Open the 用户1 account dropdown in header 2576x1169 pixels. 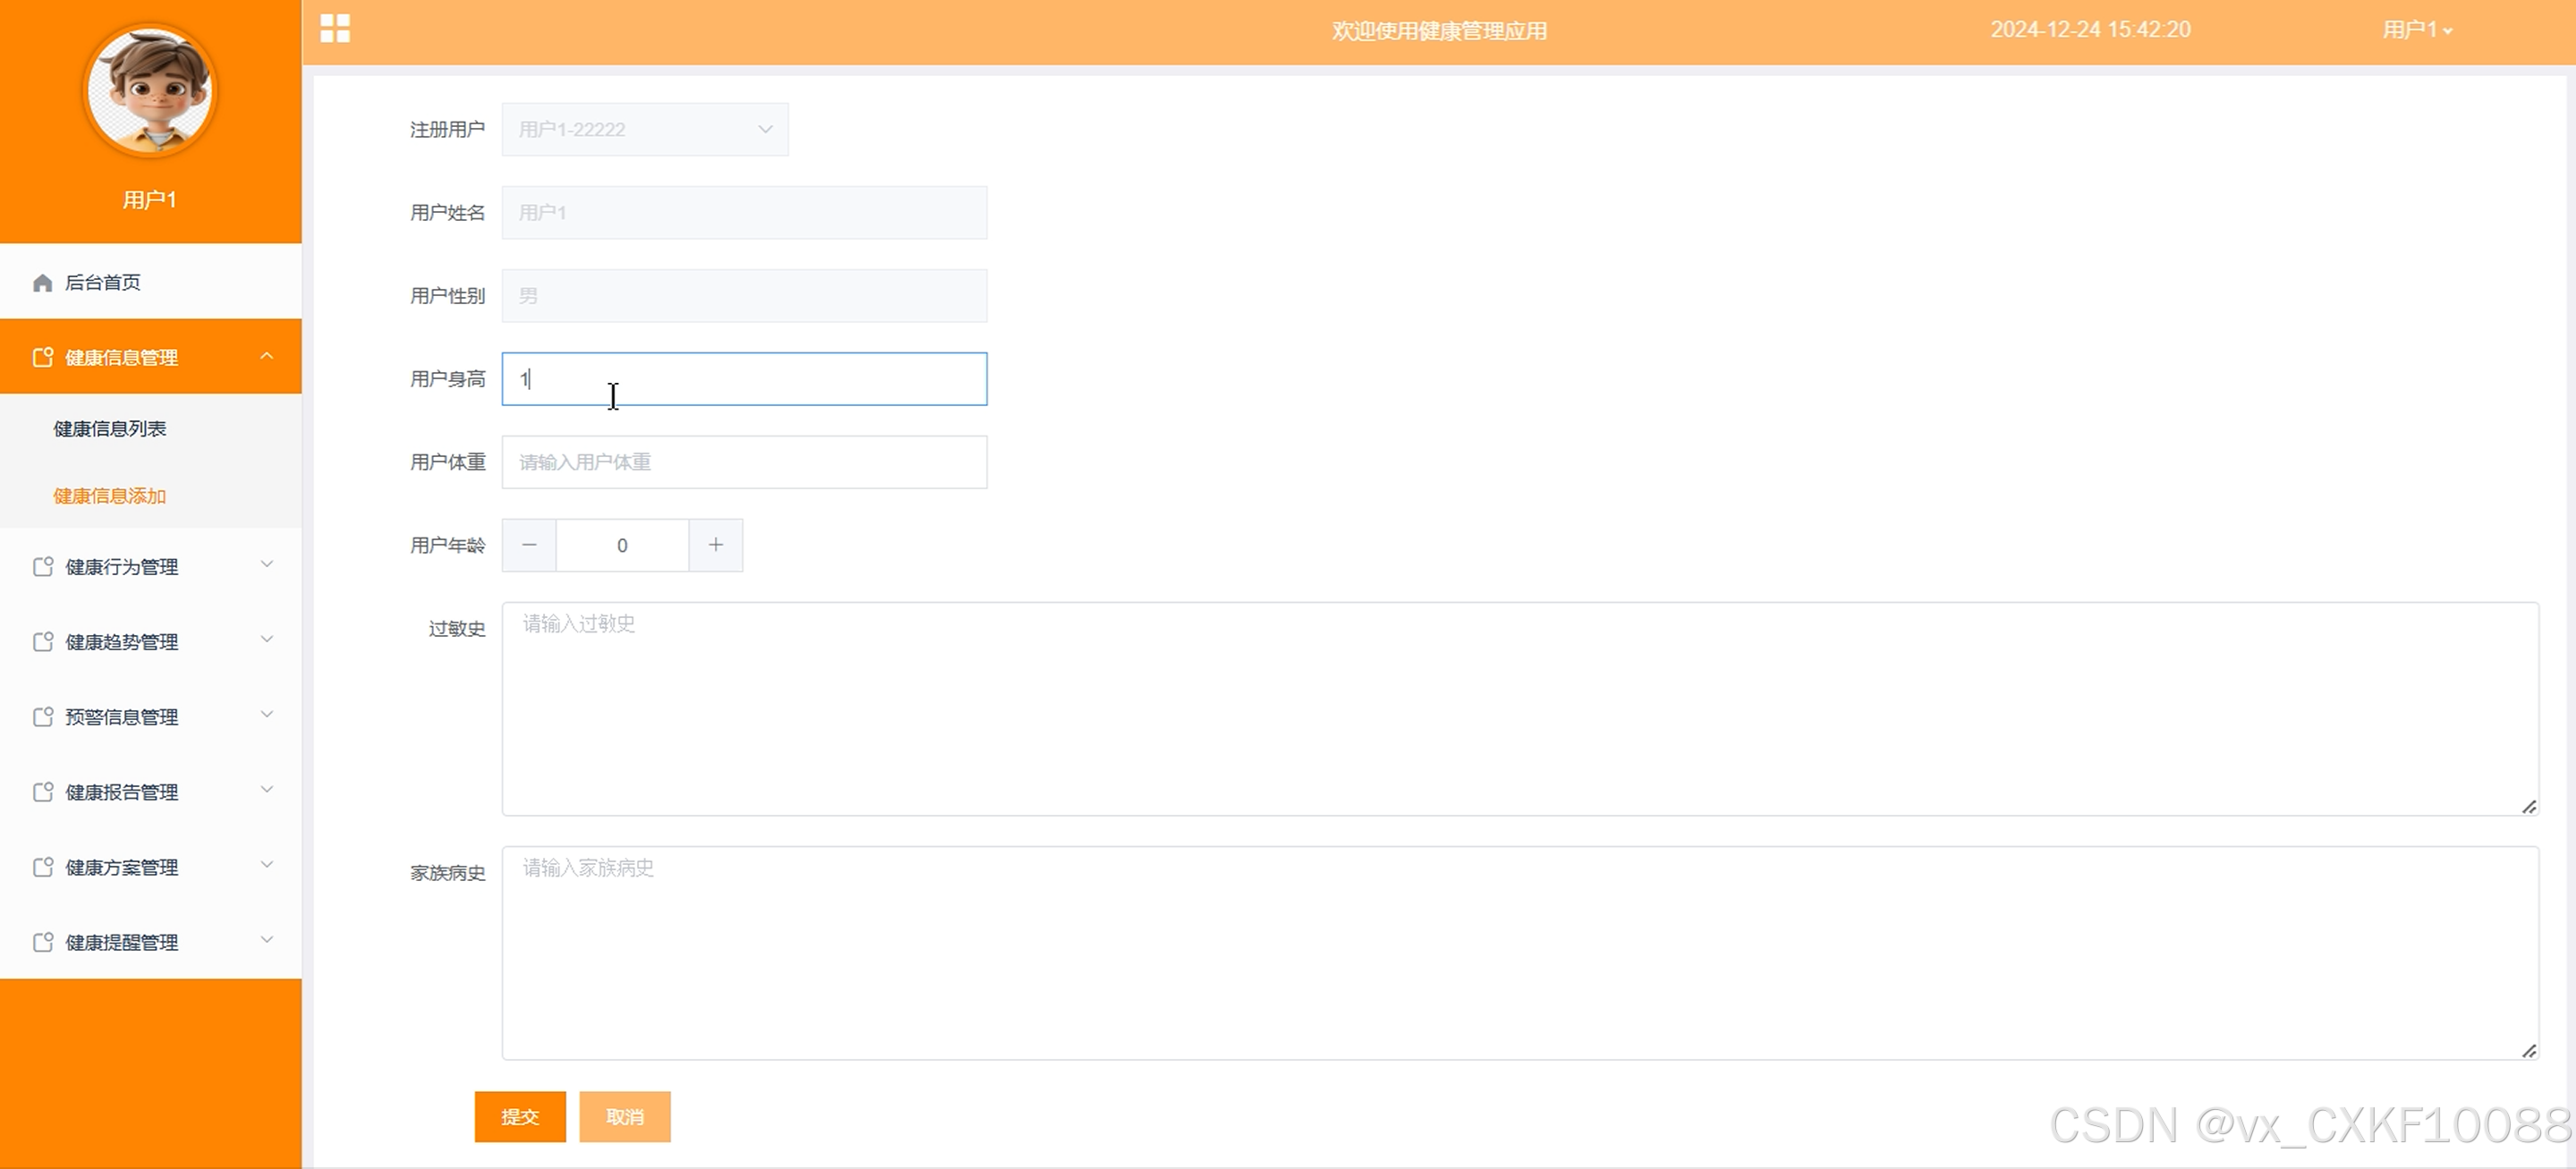click(x=2416, y=30)
